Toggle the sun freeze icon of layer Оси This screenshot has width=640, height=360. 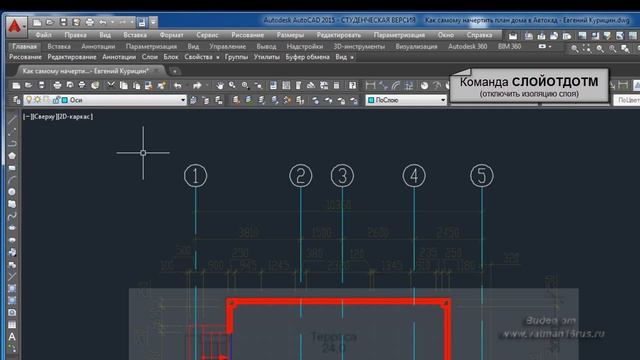(x=38, y=100)
